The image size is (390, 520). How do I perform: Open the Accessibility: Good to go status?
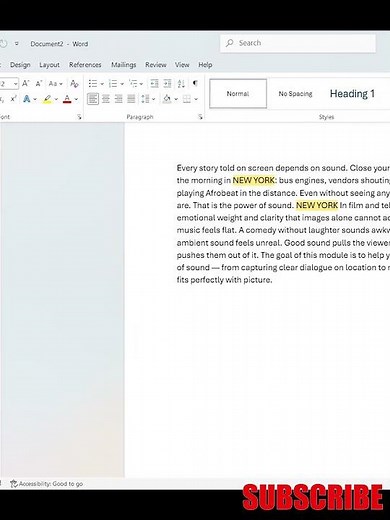point(47,484)
